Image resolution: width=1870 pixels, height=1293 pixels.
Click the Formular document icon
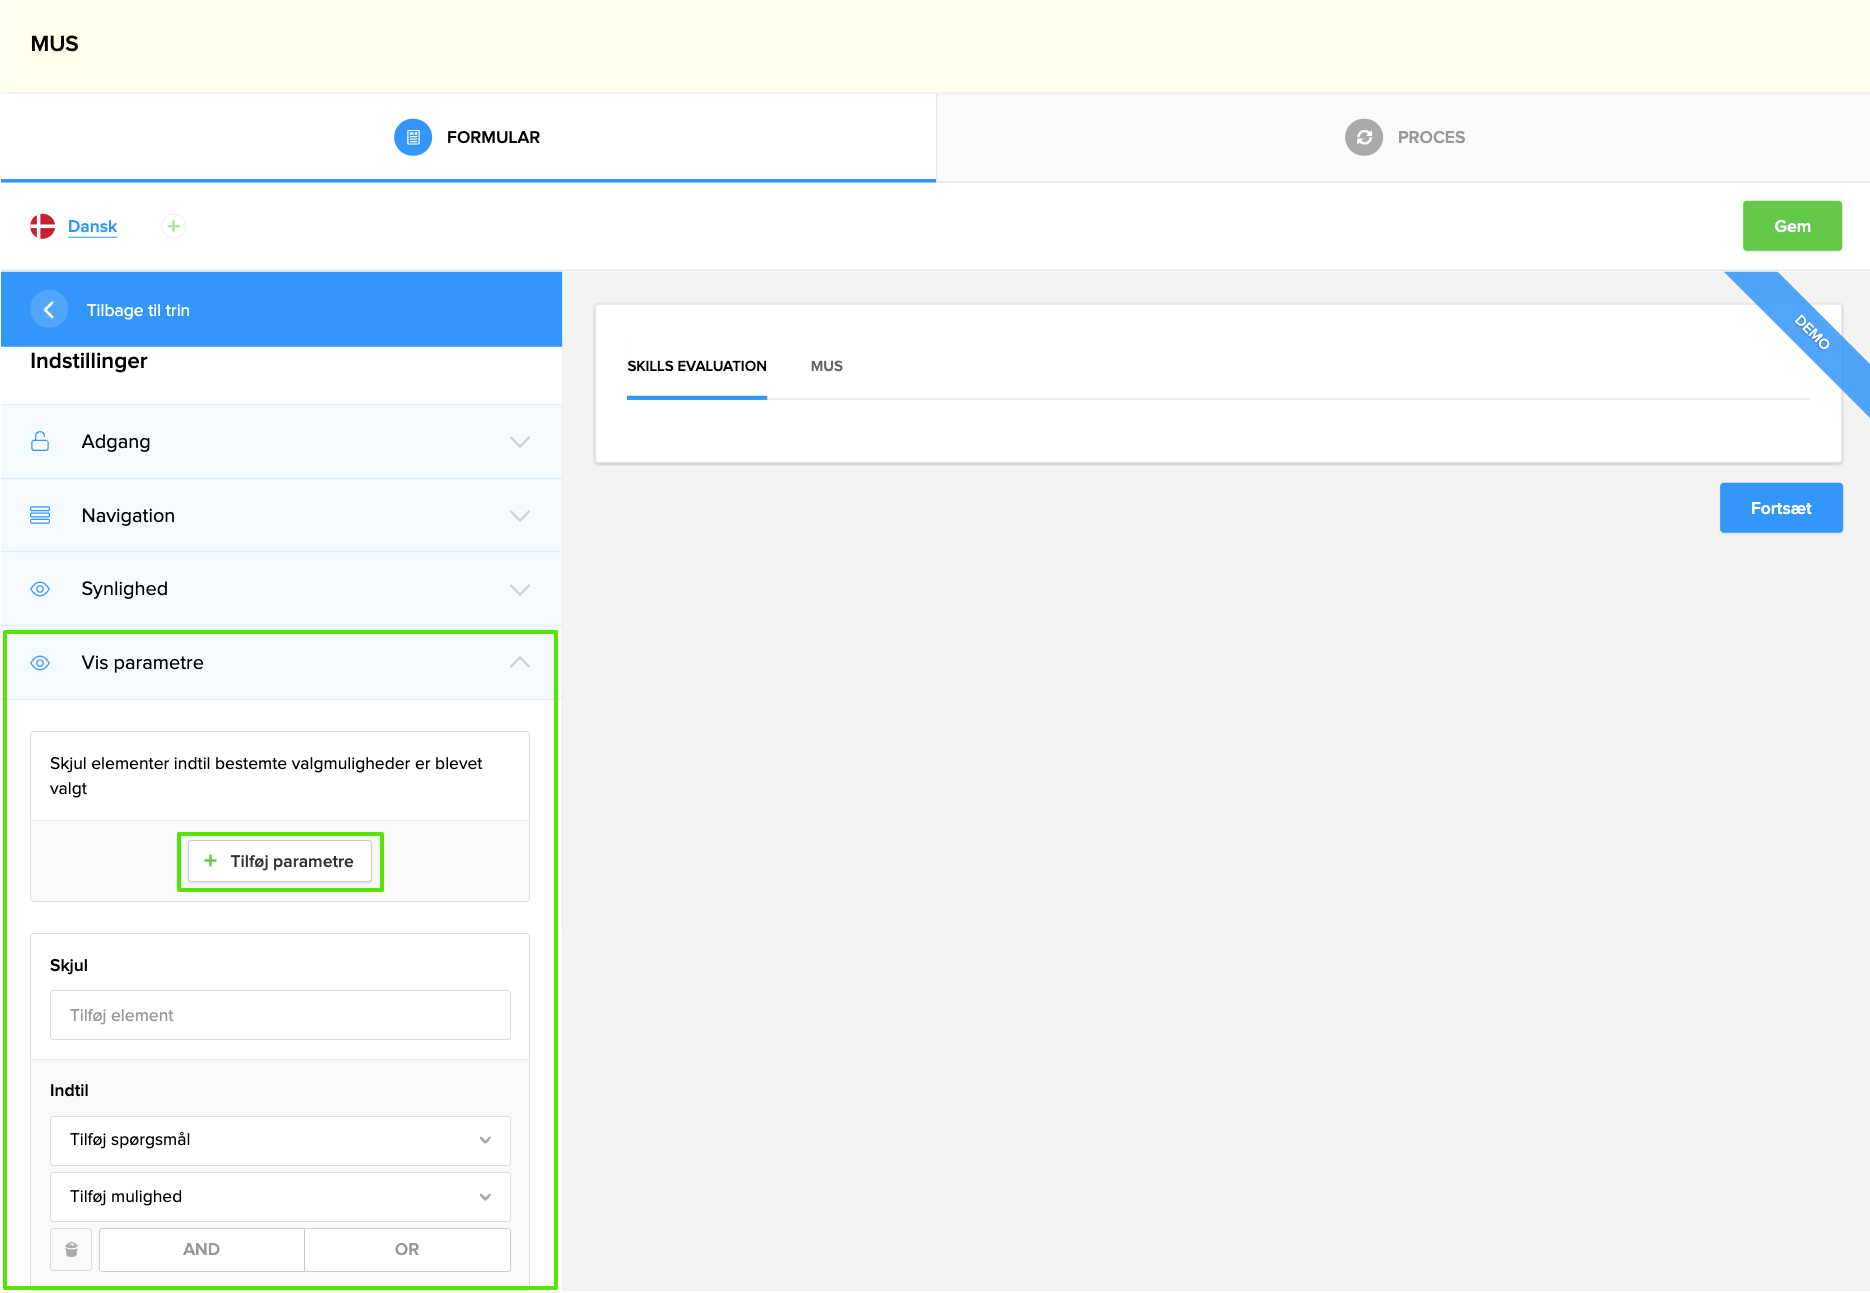click(413, 137)
